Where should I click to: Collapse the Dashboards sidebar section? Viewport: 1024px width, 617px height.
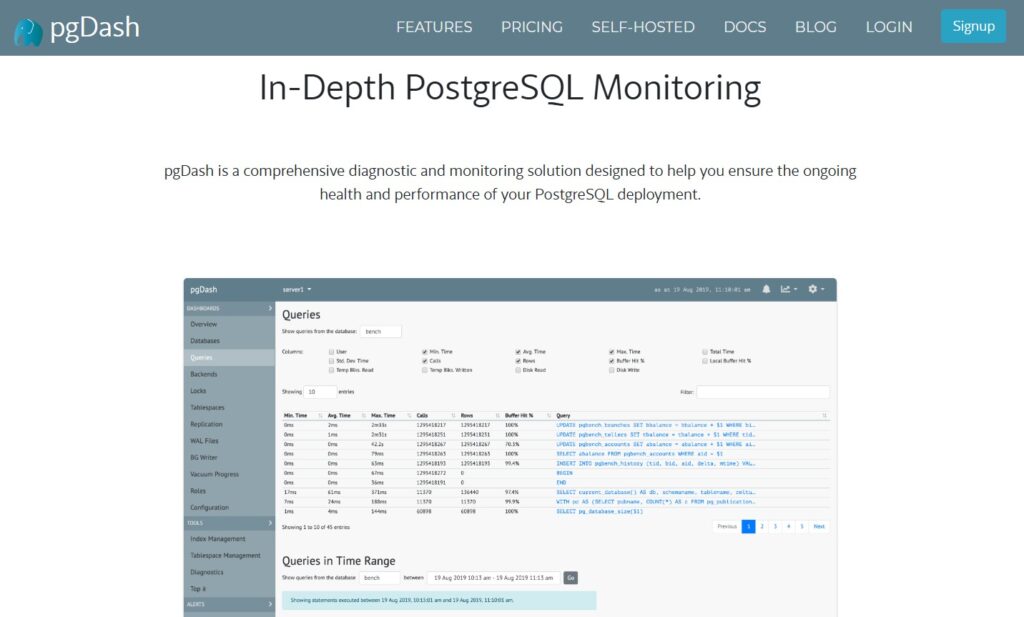[270, 308]
